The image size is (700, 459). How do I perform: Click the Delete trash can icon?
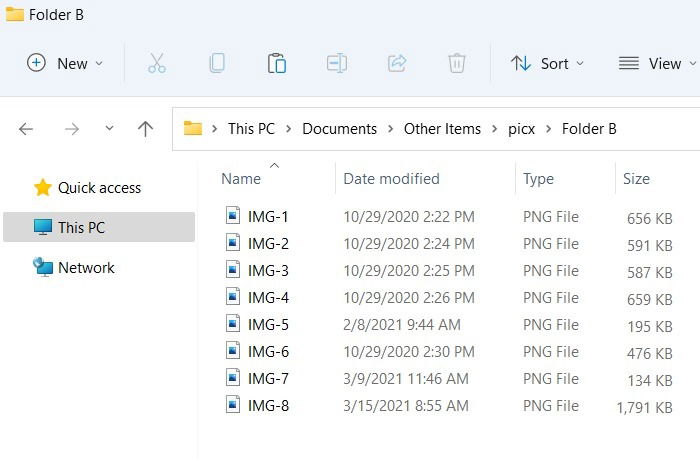click(457, 63)
